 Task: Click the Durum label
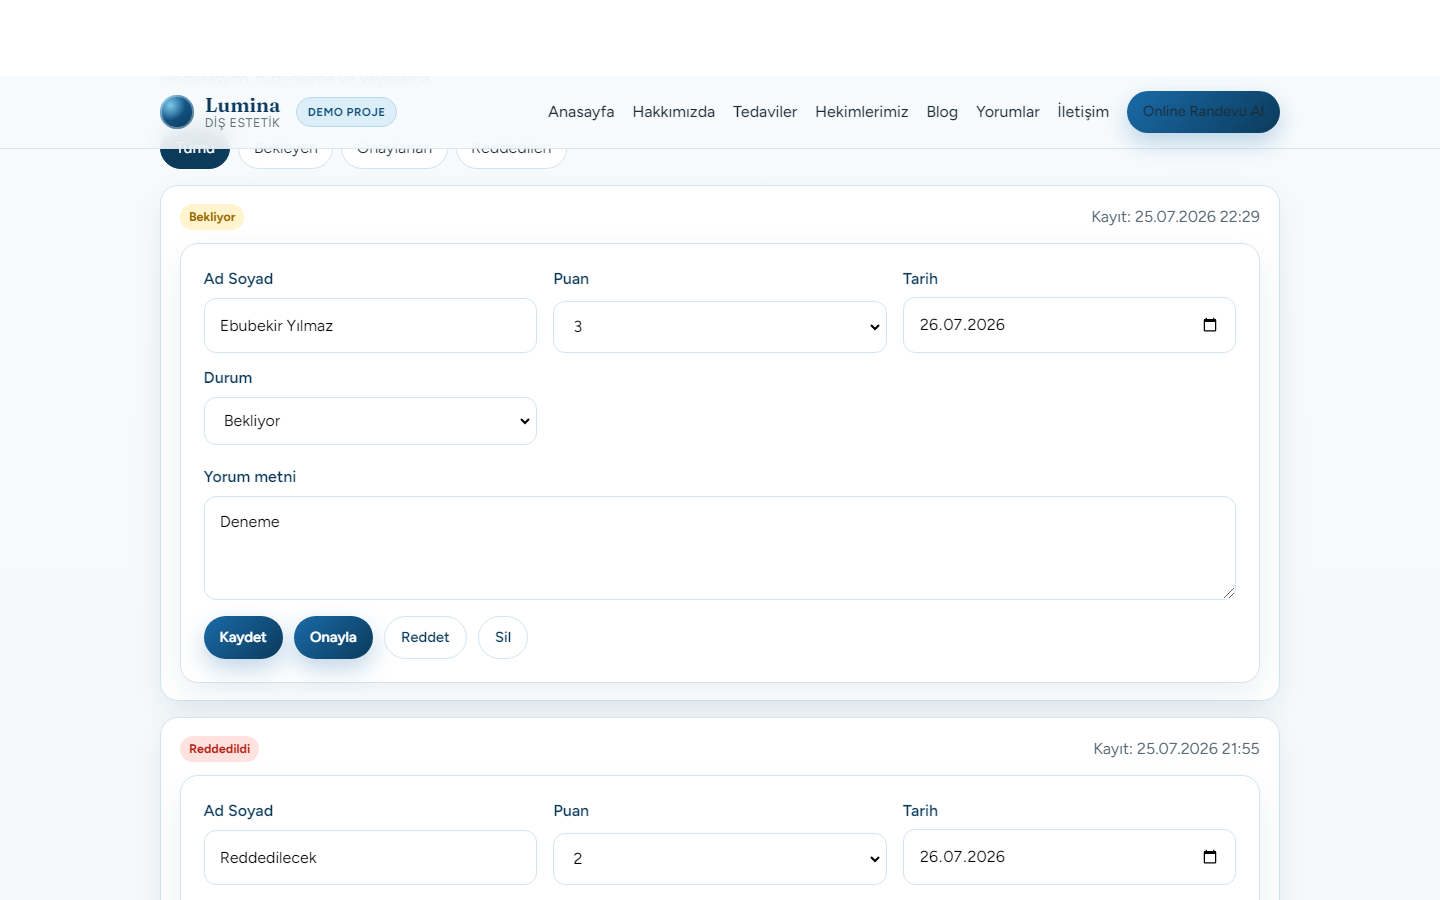tap(228, 378)
